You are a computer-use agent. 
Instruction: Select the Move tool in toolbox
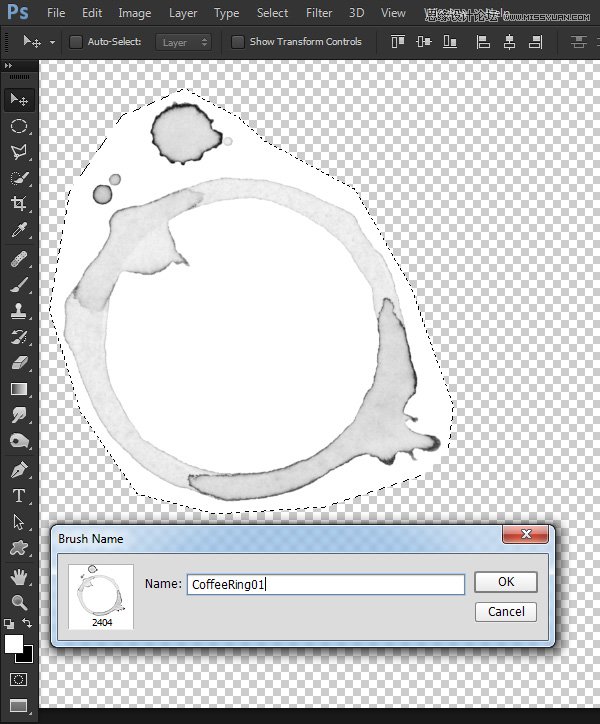coord(19,99)
